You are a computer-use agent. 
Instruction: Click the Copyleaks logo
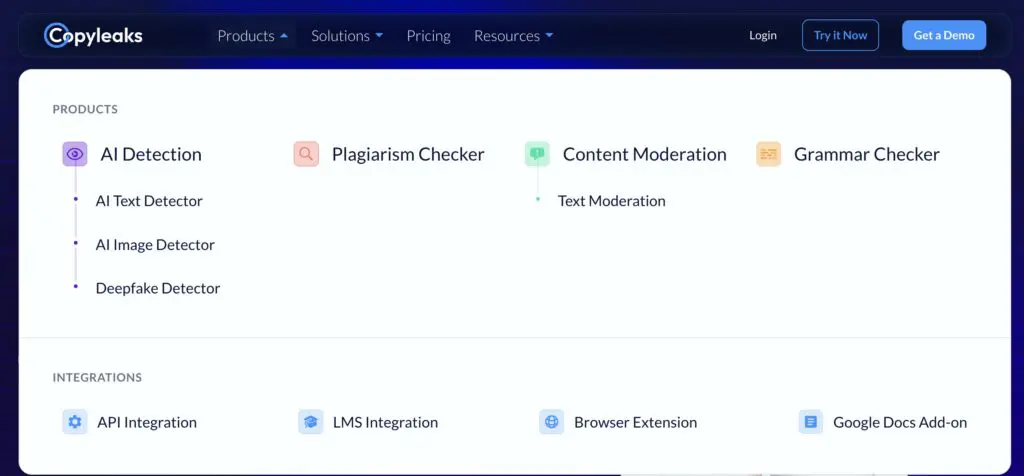coord(94,36)
